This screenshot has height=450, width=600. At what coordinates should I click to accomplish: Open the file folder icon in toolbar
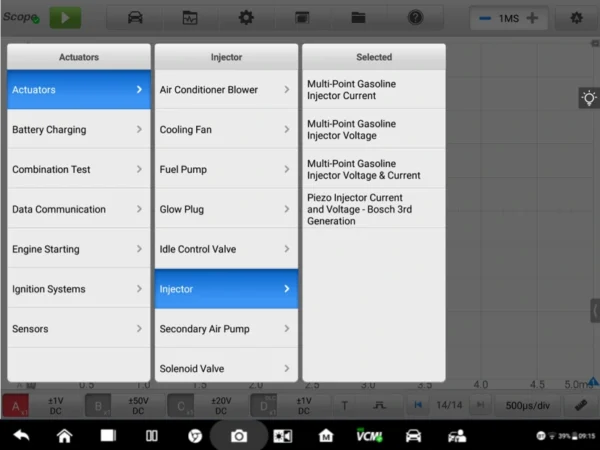[x=358, y=18]
